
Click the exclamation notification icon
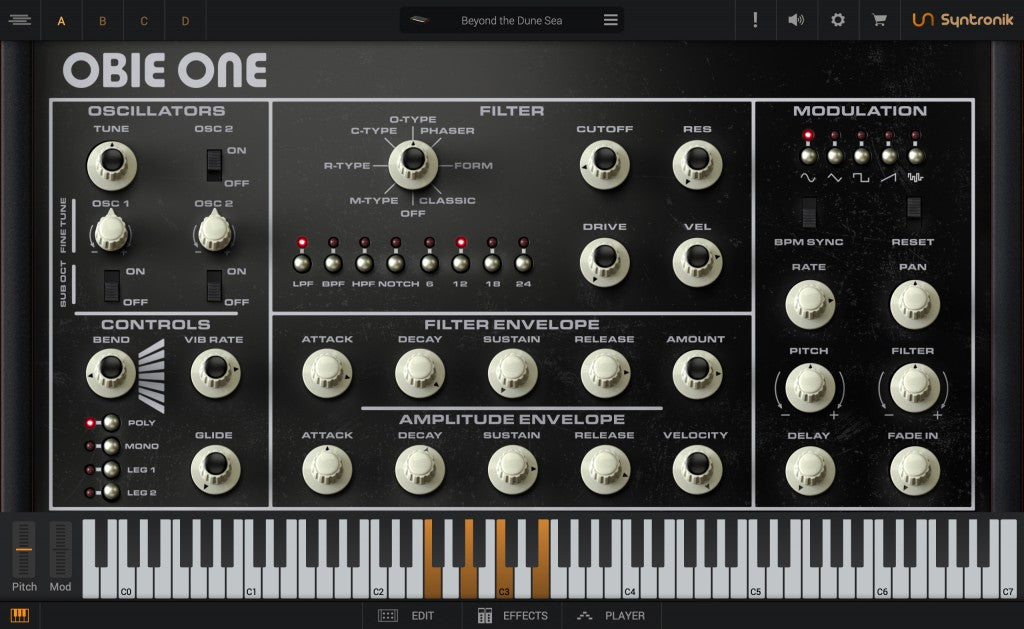755,19
